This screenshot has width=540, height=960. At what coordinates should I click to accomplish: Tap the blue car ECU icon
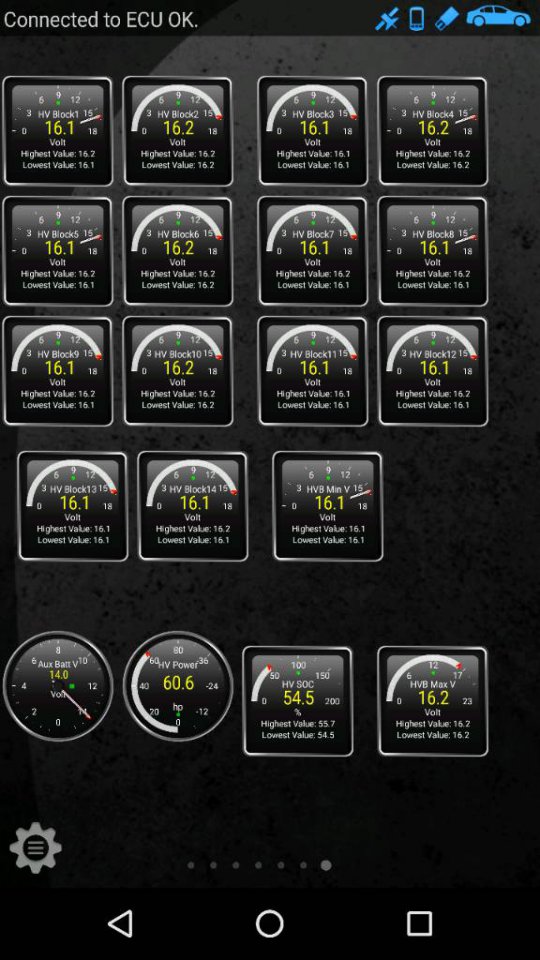point(498,17)
